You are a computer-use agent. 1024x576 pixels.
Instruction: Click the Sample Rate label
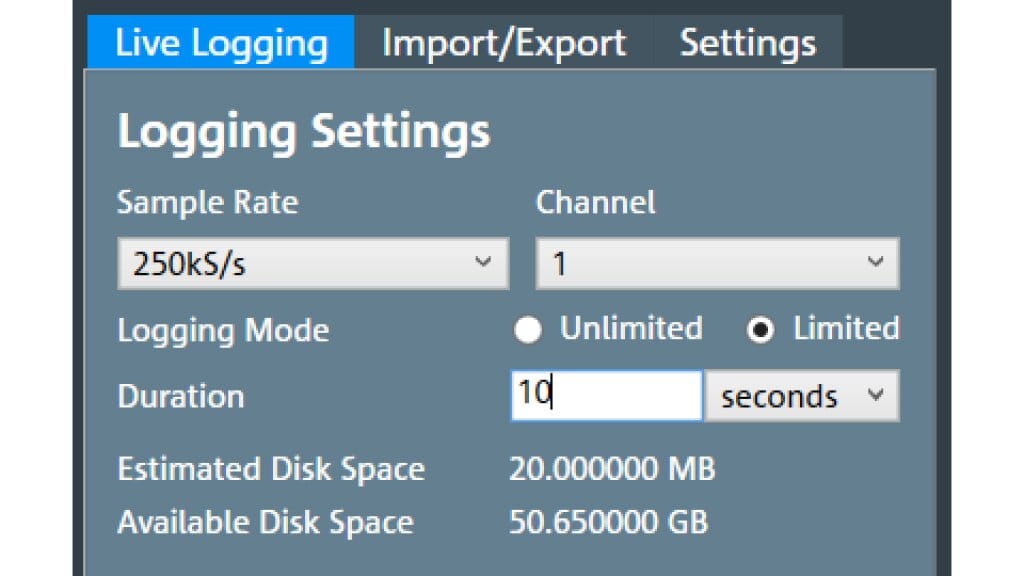(207, 203)
